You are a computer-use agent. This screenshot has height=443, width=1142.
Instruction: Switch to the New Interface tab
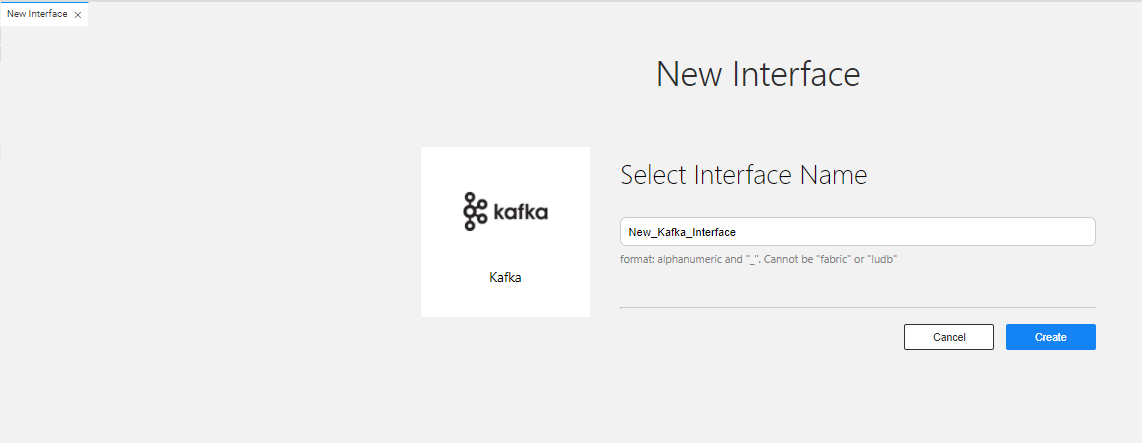[x=37, y=15]
